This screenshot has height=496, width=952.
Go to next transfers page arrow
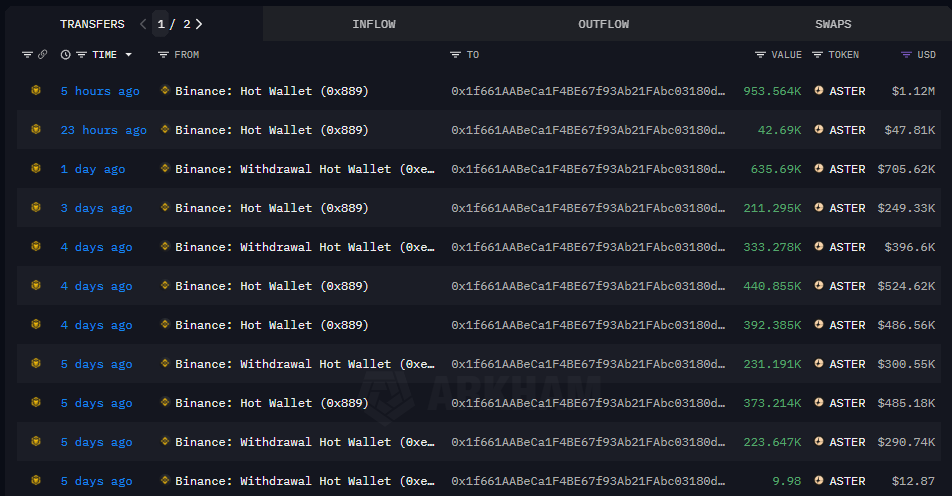point(199,24)
